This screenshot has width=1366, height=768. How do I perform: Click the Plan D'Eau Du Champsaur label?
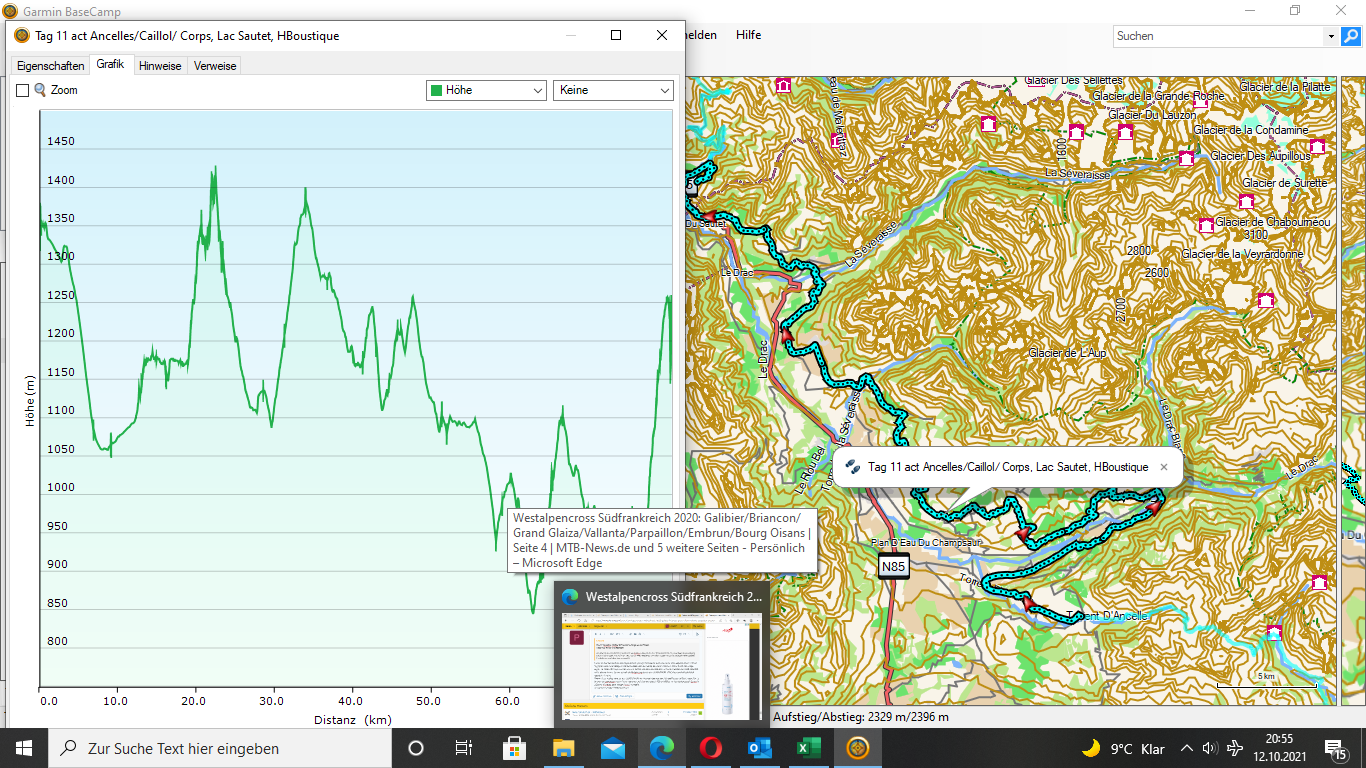926,542
